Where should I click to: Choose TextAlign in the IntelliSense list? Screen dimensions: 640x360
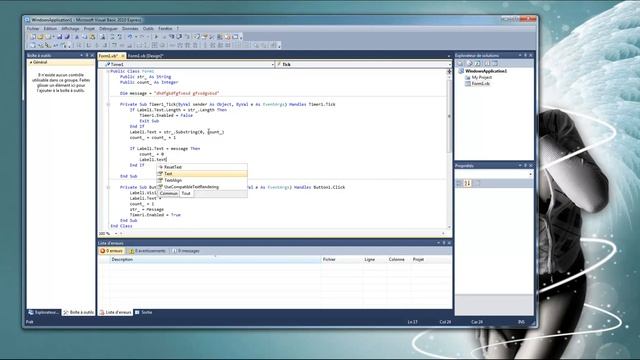(202, 180)
